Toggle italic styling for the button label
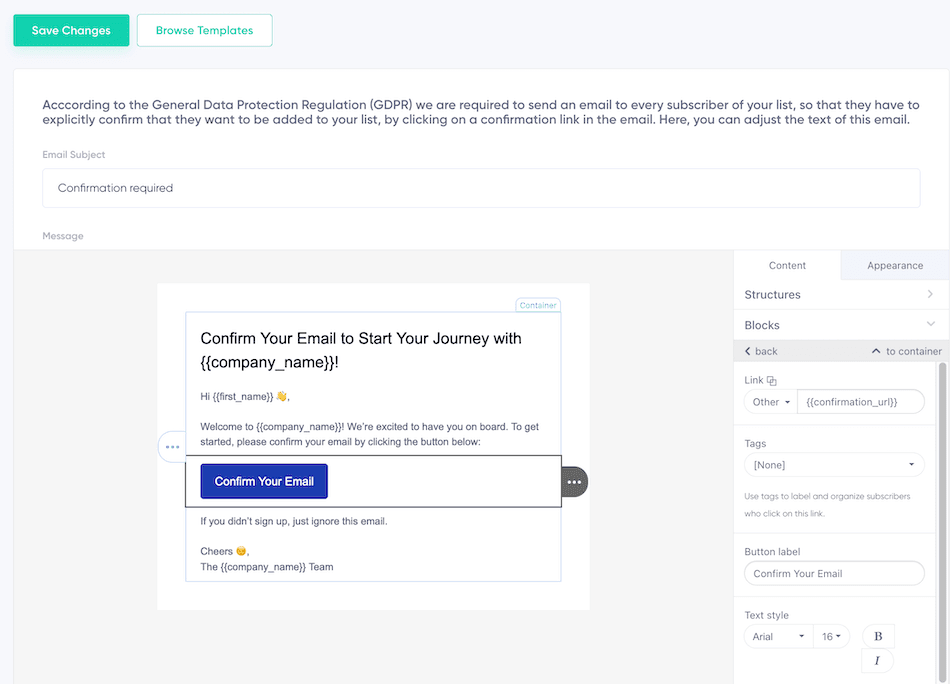950x684 pixels. (x=877, y=661)
